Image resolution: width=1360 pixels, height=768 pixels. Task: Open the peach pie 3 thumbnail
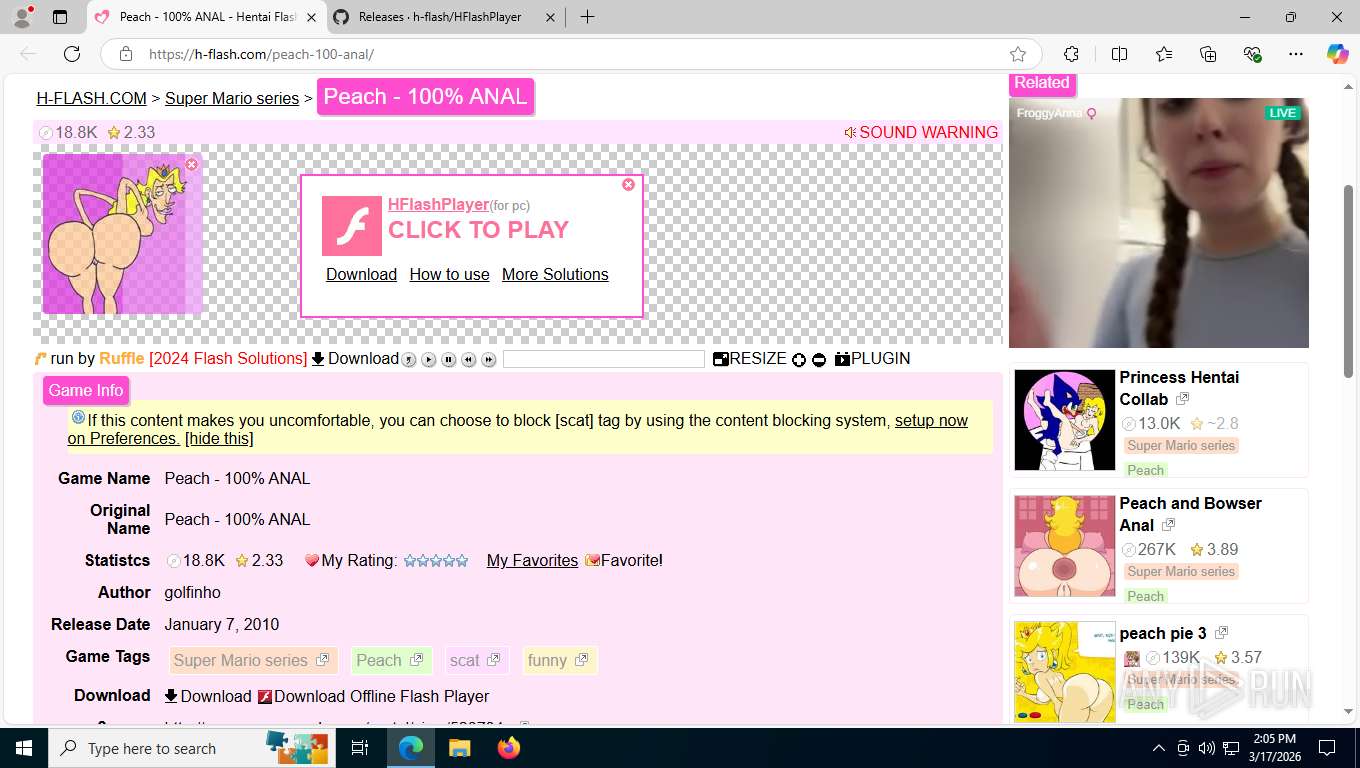[1064, 671]
